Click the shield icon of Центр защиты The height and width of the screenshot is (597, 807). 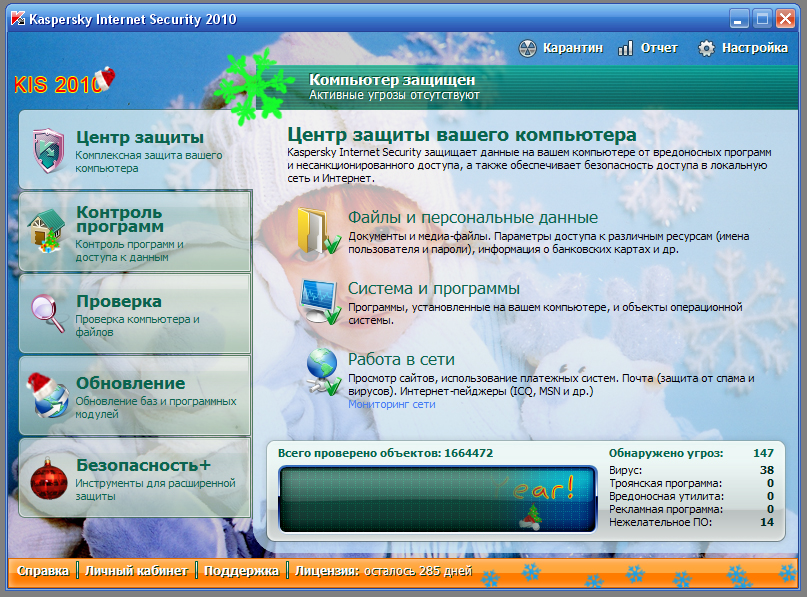(x=49, y=150)
